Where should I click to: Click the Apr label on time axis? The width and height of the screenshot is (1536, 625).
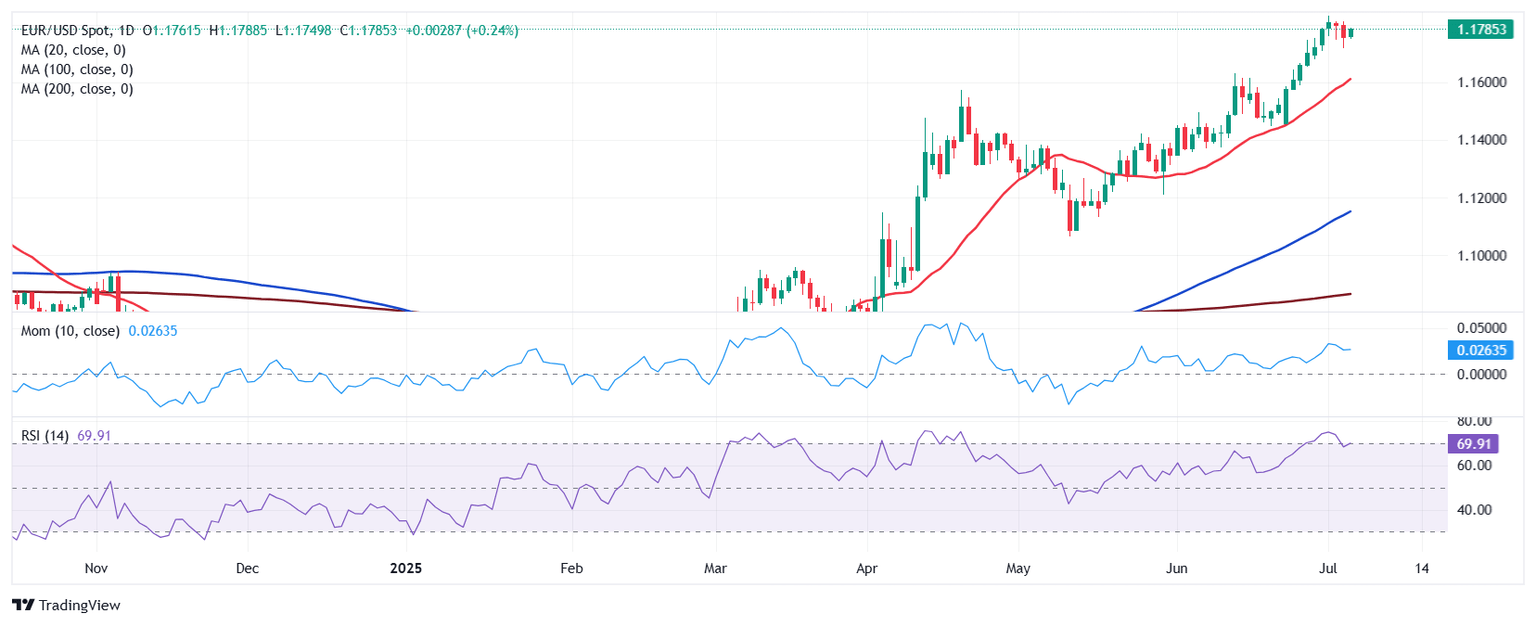point(867,569)
